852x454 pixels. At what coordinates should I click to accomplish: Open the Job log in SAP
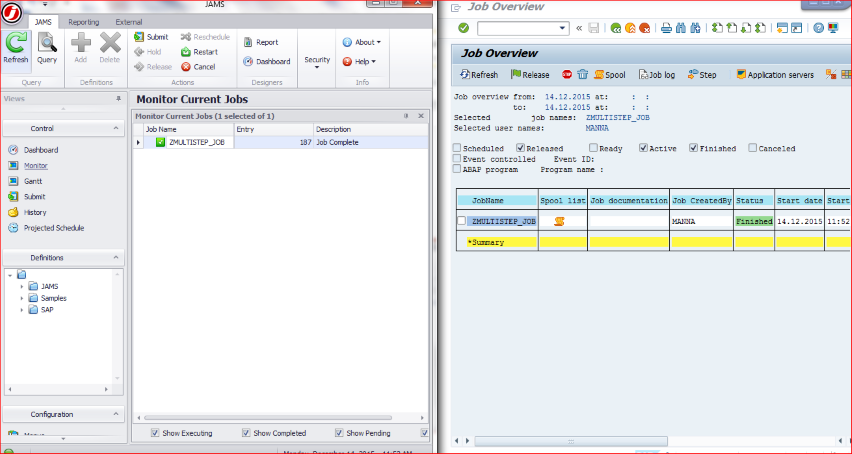[x=656, y=74]
